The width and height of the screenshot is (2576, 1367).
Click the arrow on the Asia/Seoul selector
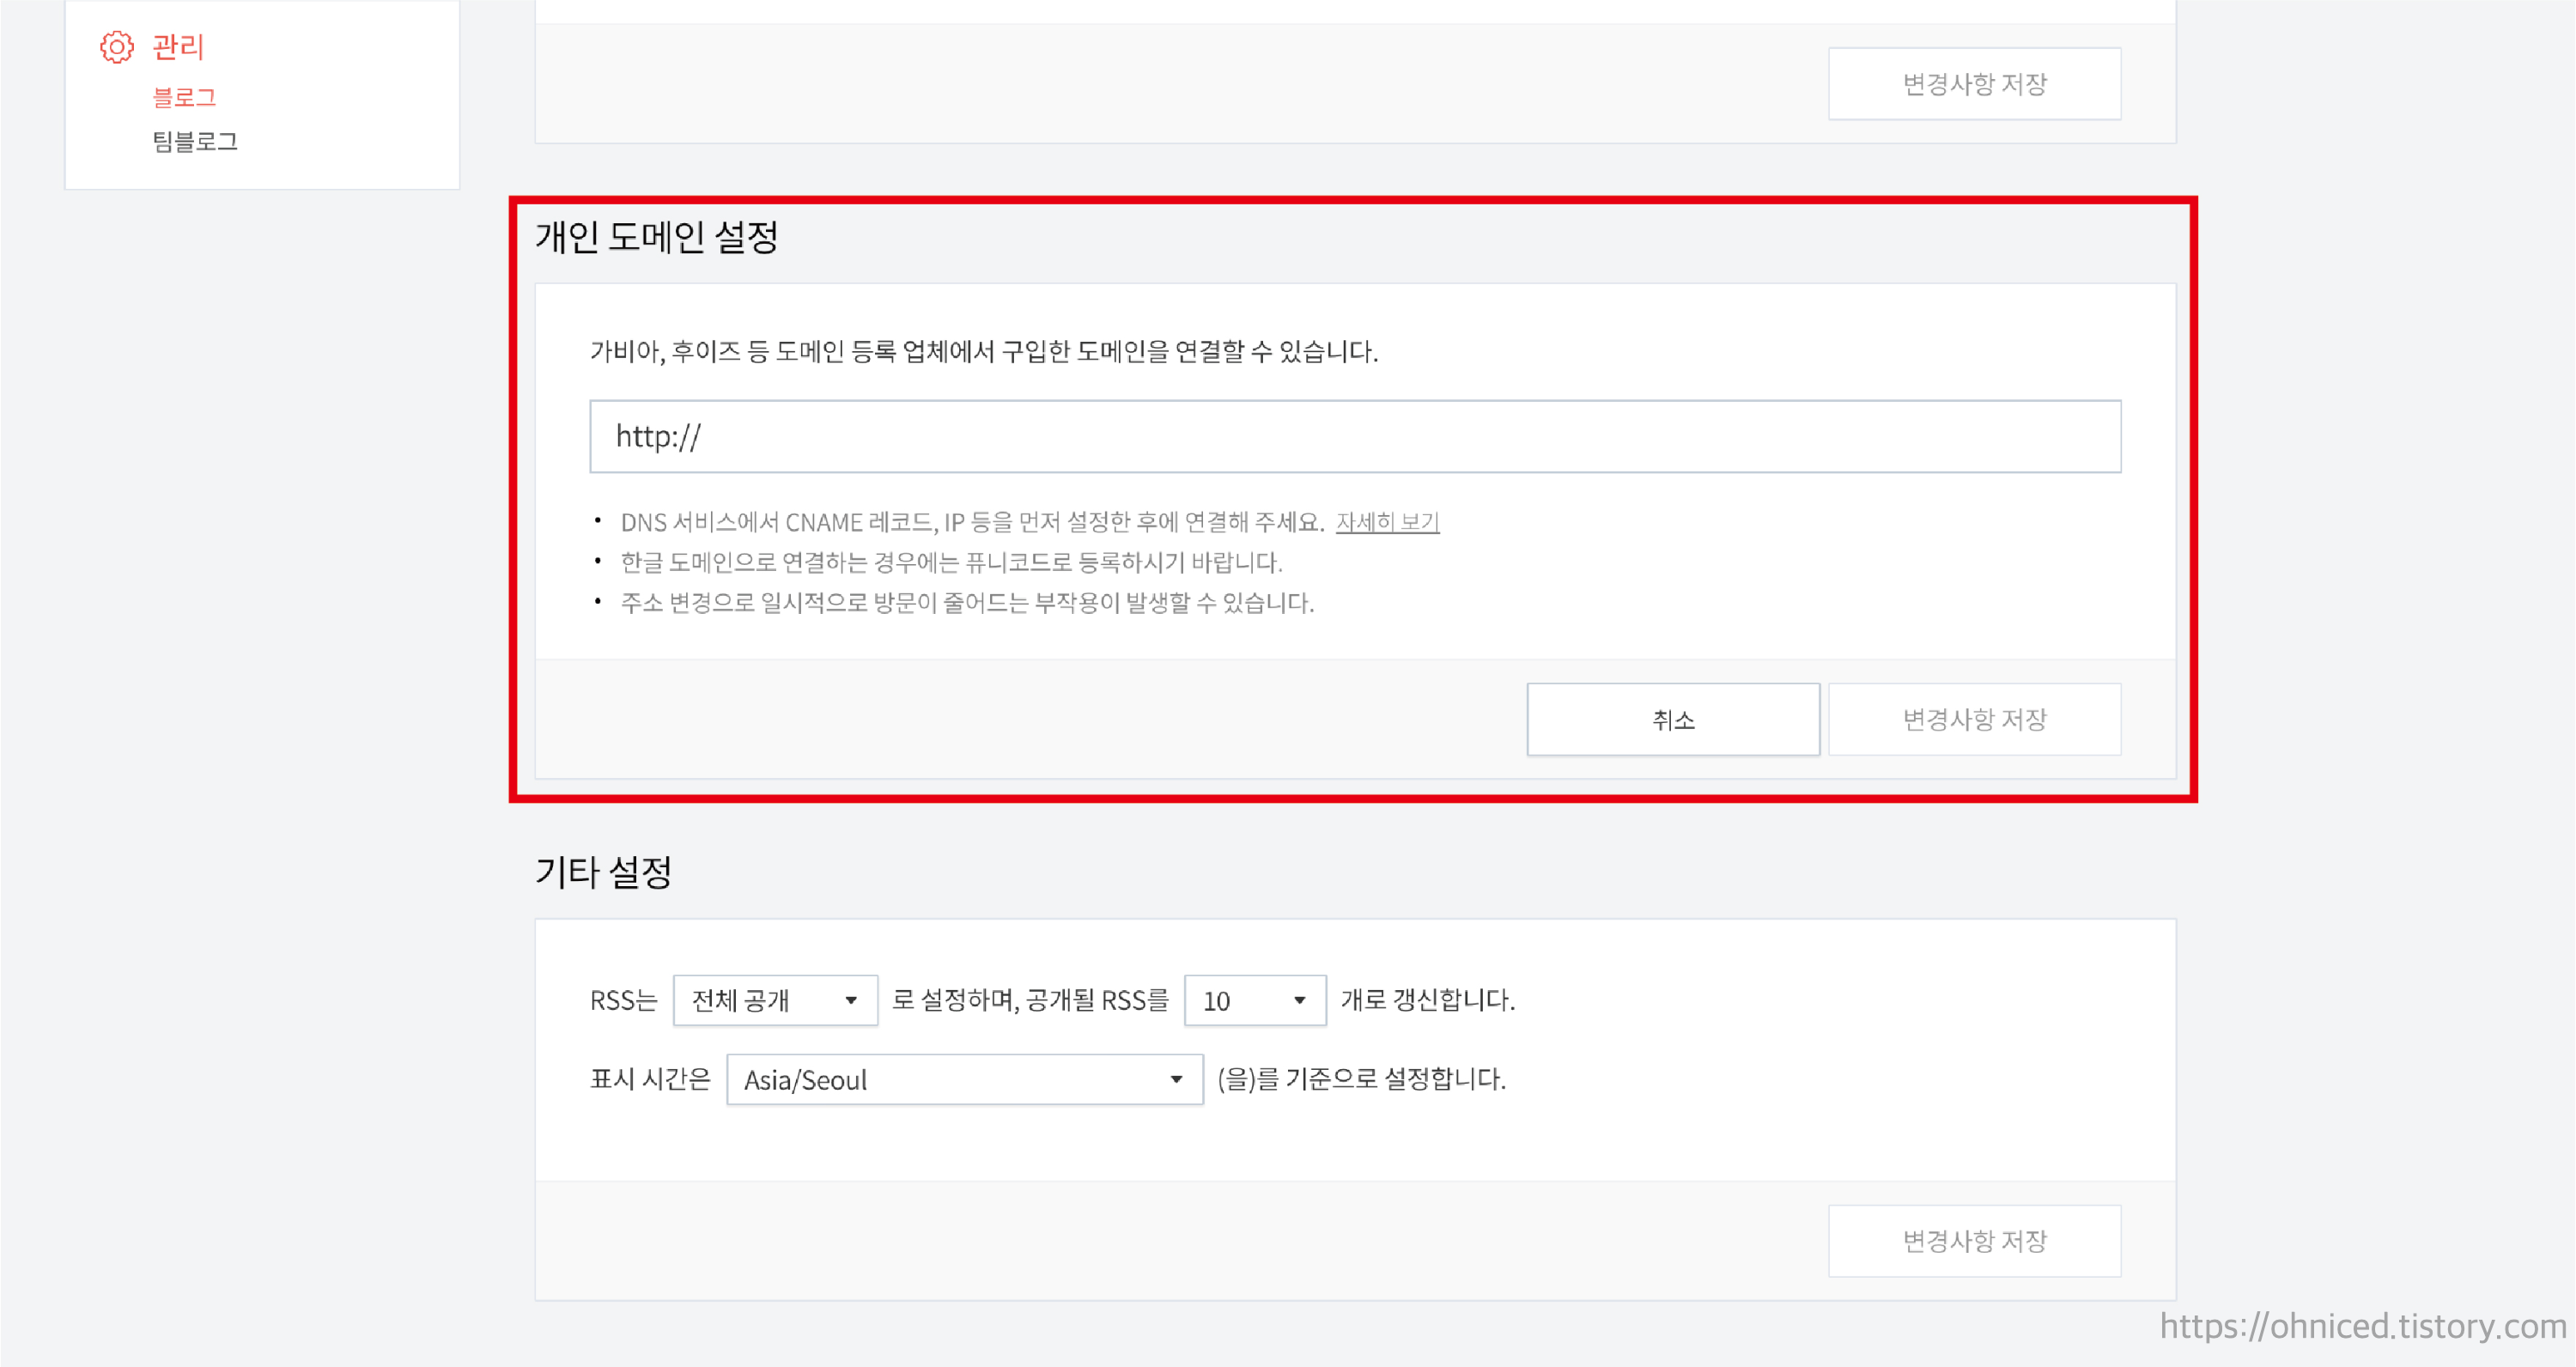[1176, 1079]
